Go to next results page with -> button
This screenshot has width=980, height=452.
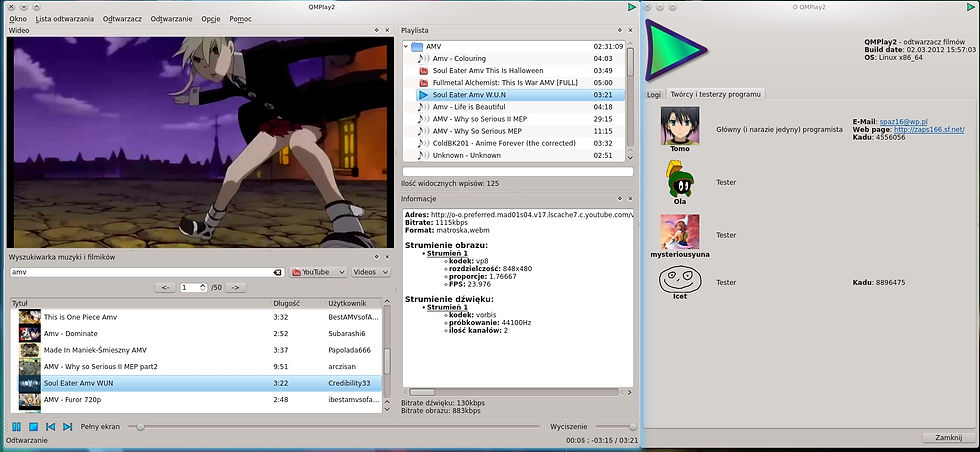[236, 288]
